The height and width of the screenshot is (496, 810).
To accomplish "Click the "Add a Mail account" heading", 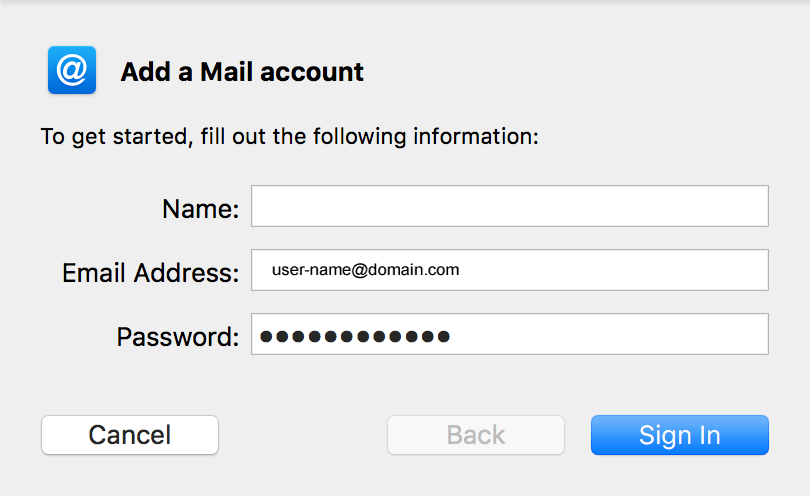I will (242, 72).
